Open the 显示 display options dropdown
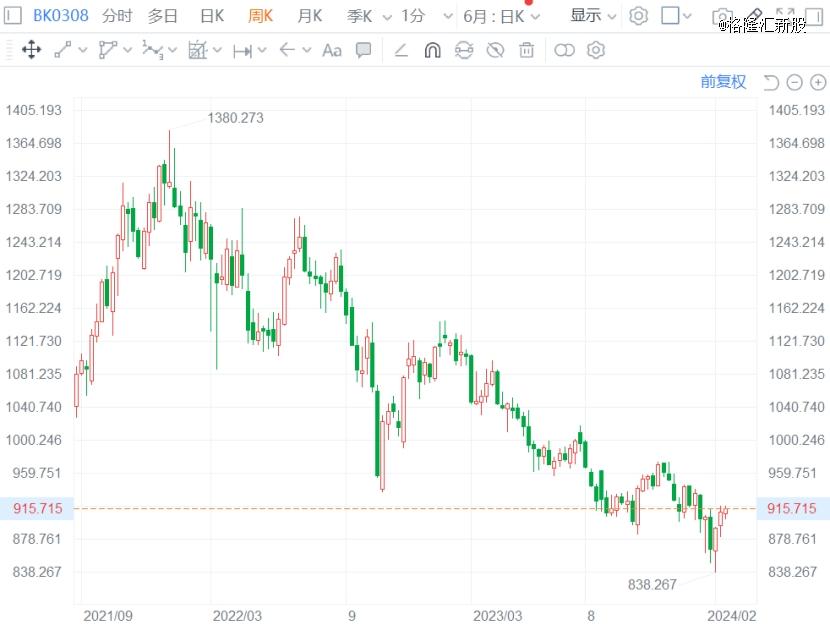The image size is (830, 625). click(x=594, y=16)
